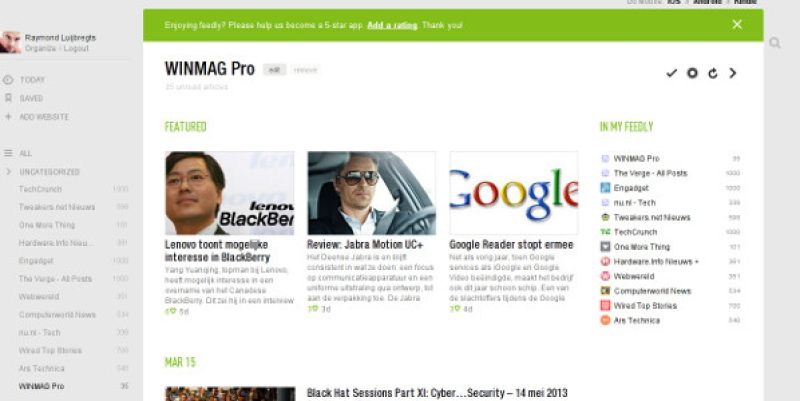Open the Lenovo BlackBerry article thumbnail
800x401 pixels.
(230, 193)
